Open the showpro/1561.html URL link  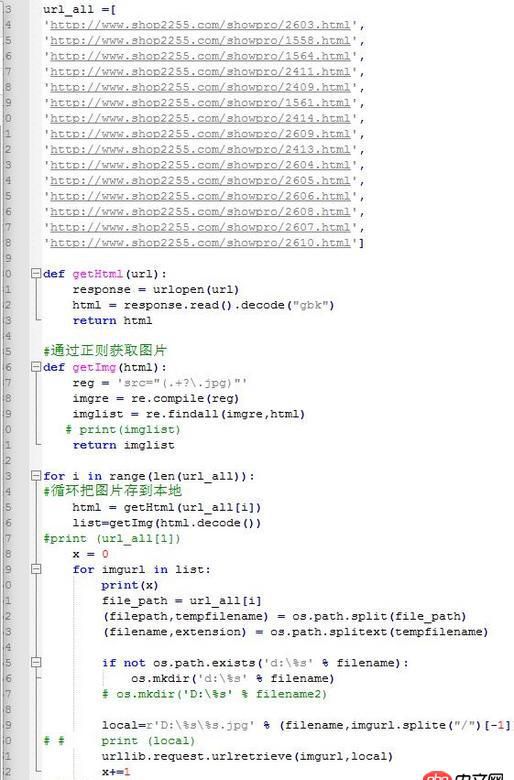tap(200, 102)
